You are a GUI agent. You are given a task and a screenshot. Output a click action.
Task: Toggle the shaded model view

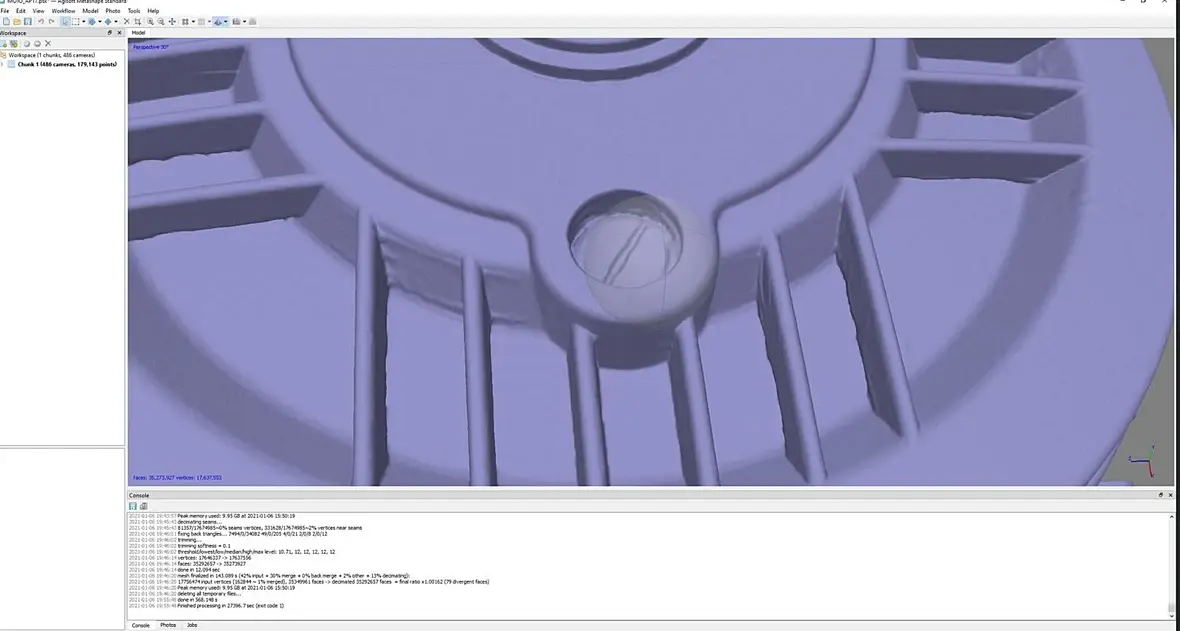217,22
